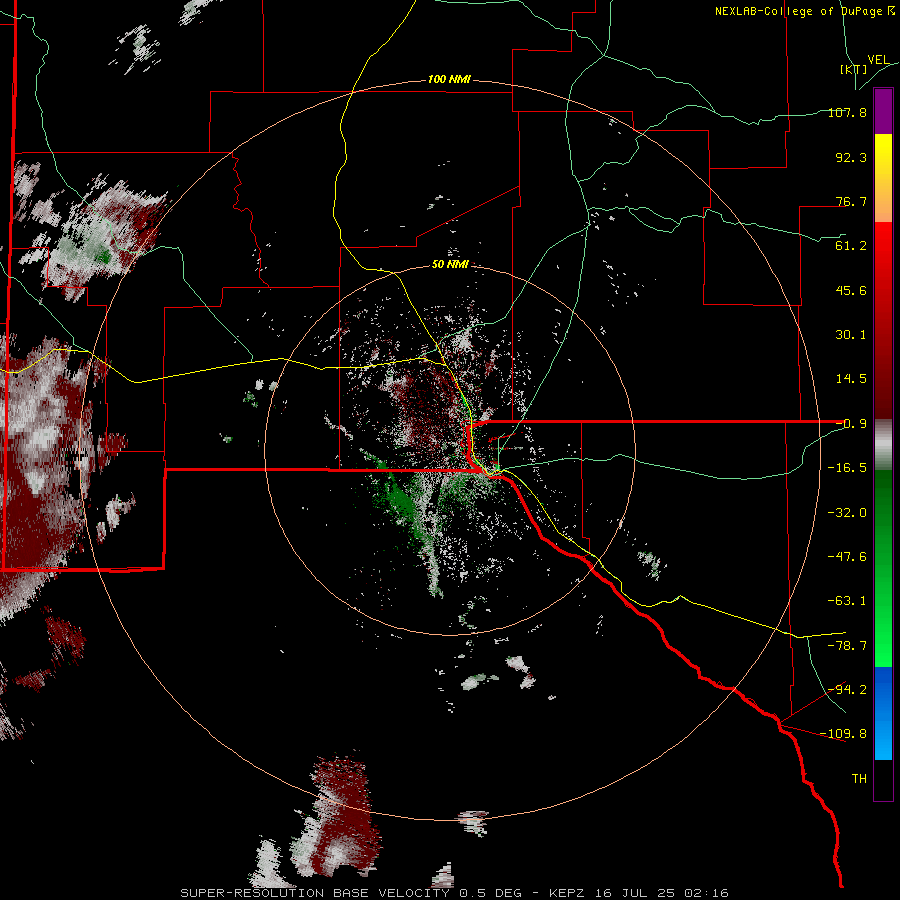The height and width of the screenshot is (900, 900).
Task: Click the TH legend label
Action: point(859,779)
